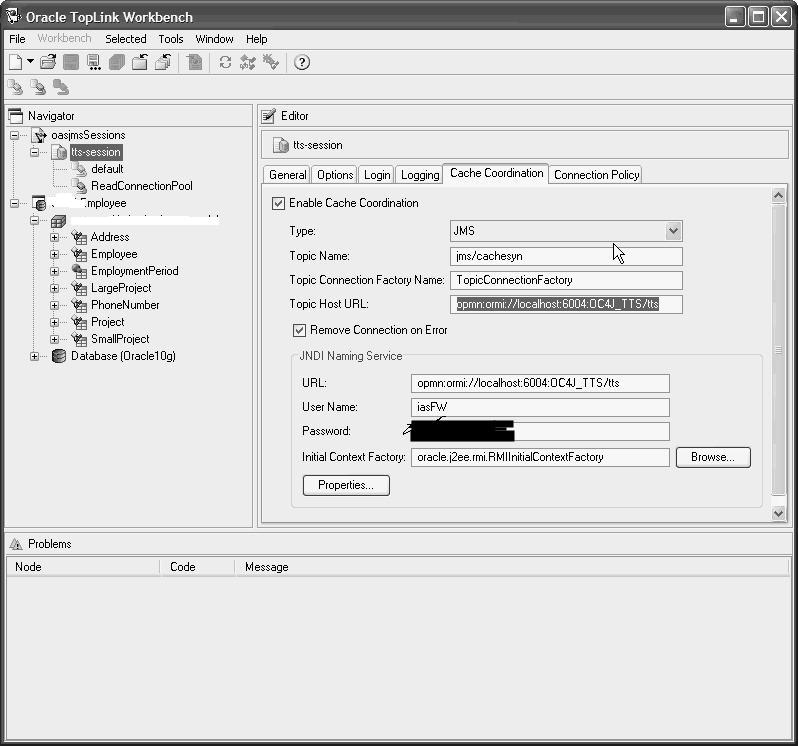Screen dimensions: 798x746
Task: Expand the PhoneNumber node
Action: (x=54, y=305)
